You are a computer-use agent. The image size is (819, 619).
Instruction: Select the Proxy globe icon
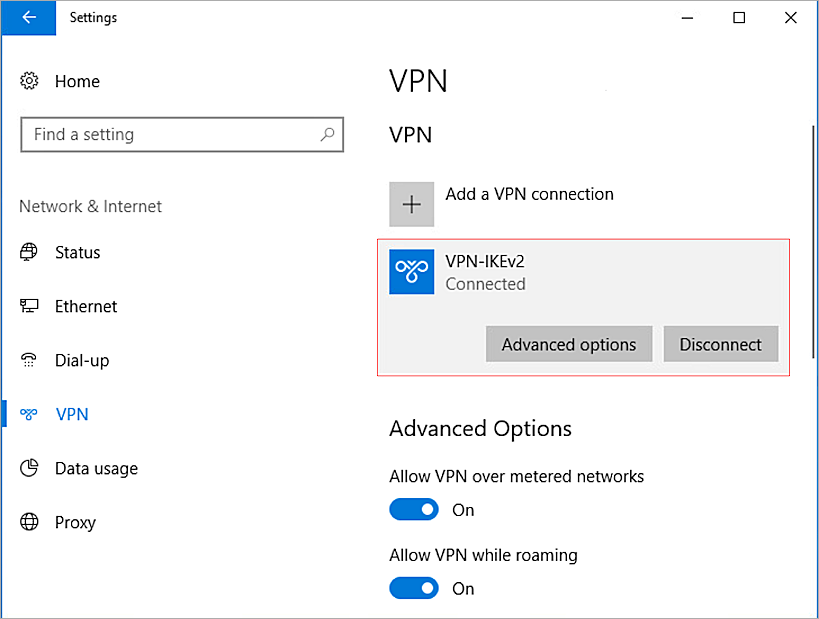28,522
